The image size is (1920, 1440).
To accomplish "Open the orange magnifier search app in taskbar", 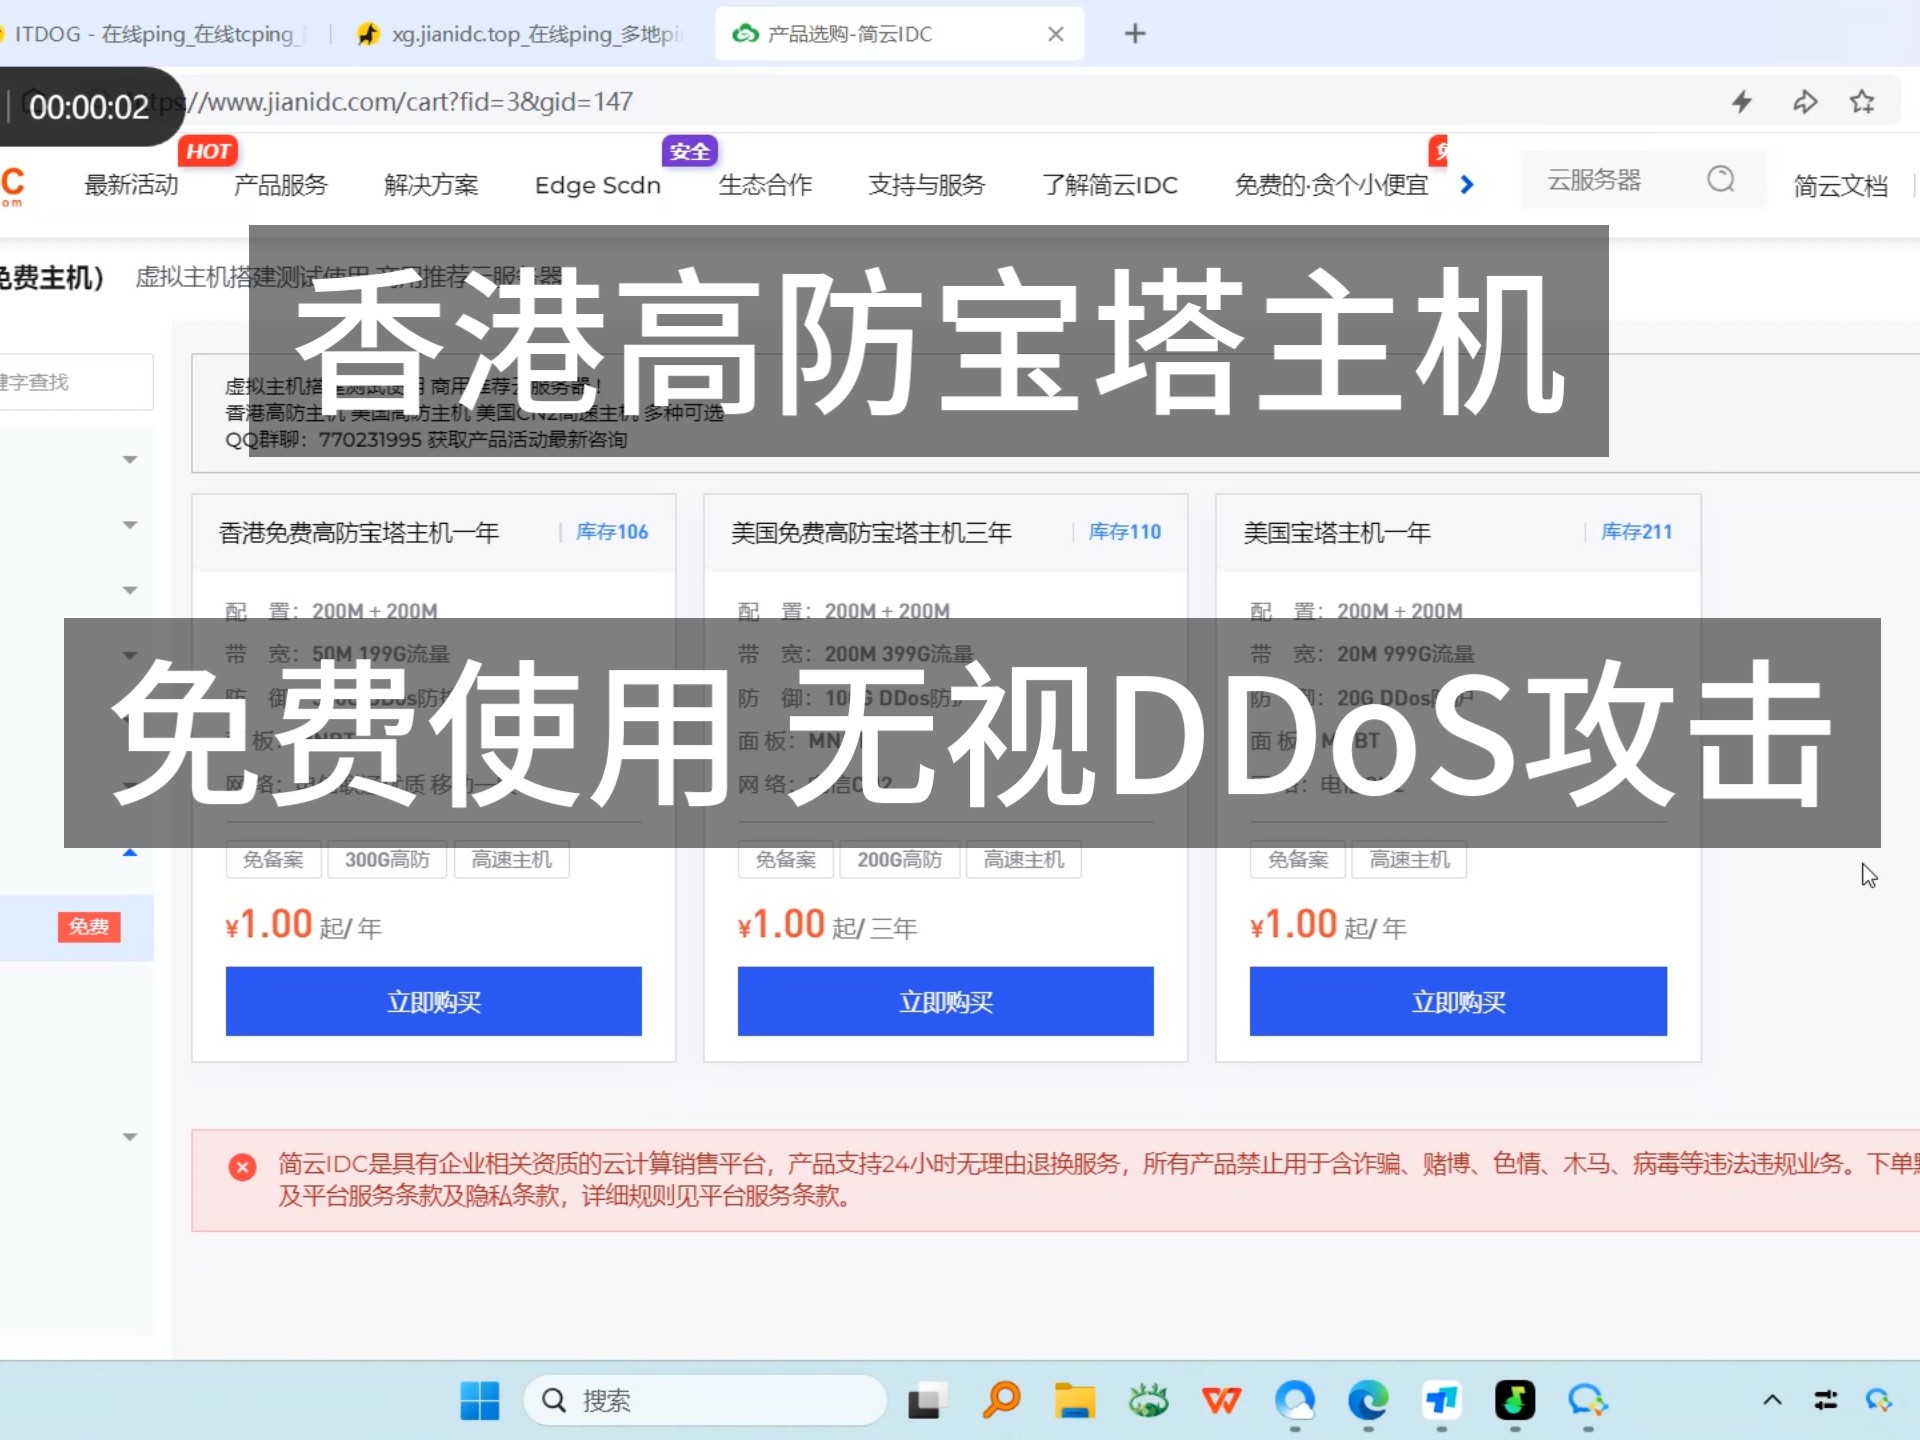I will tap(1001, 1400).
